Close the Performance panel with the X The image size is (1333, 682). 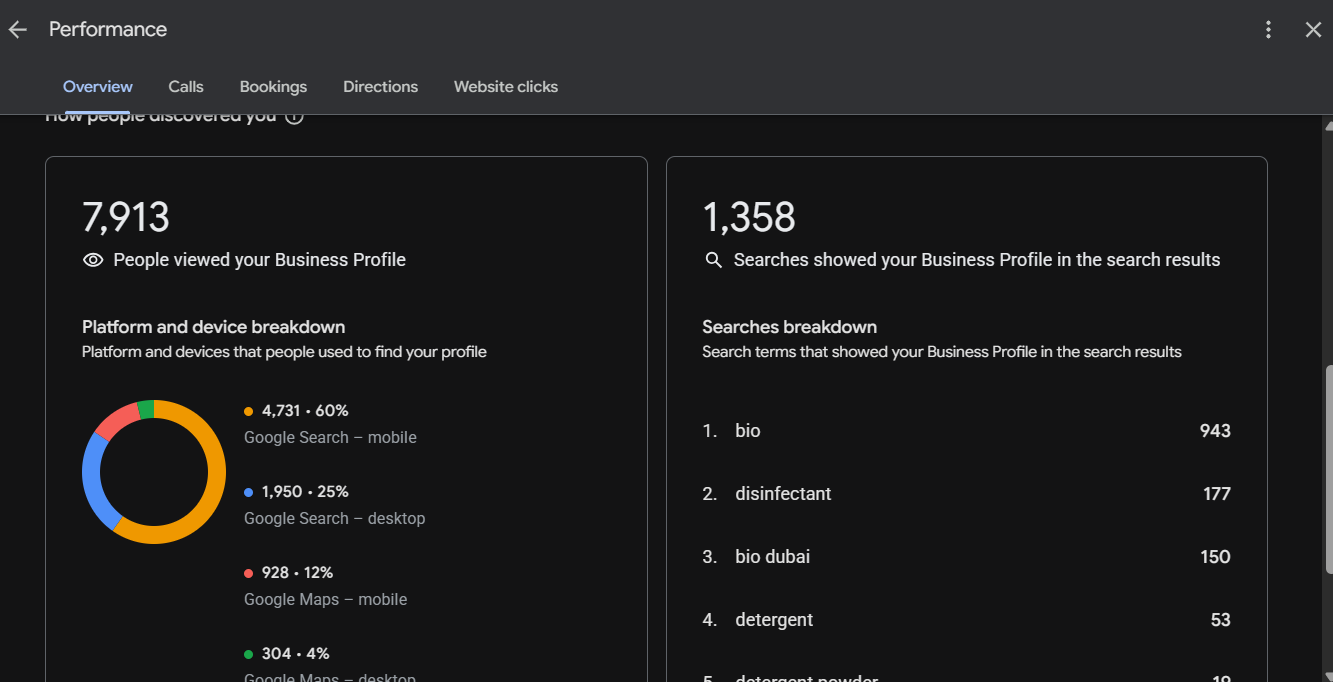pyautogui.click(x=1313, y=30)
